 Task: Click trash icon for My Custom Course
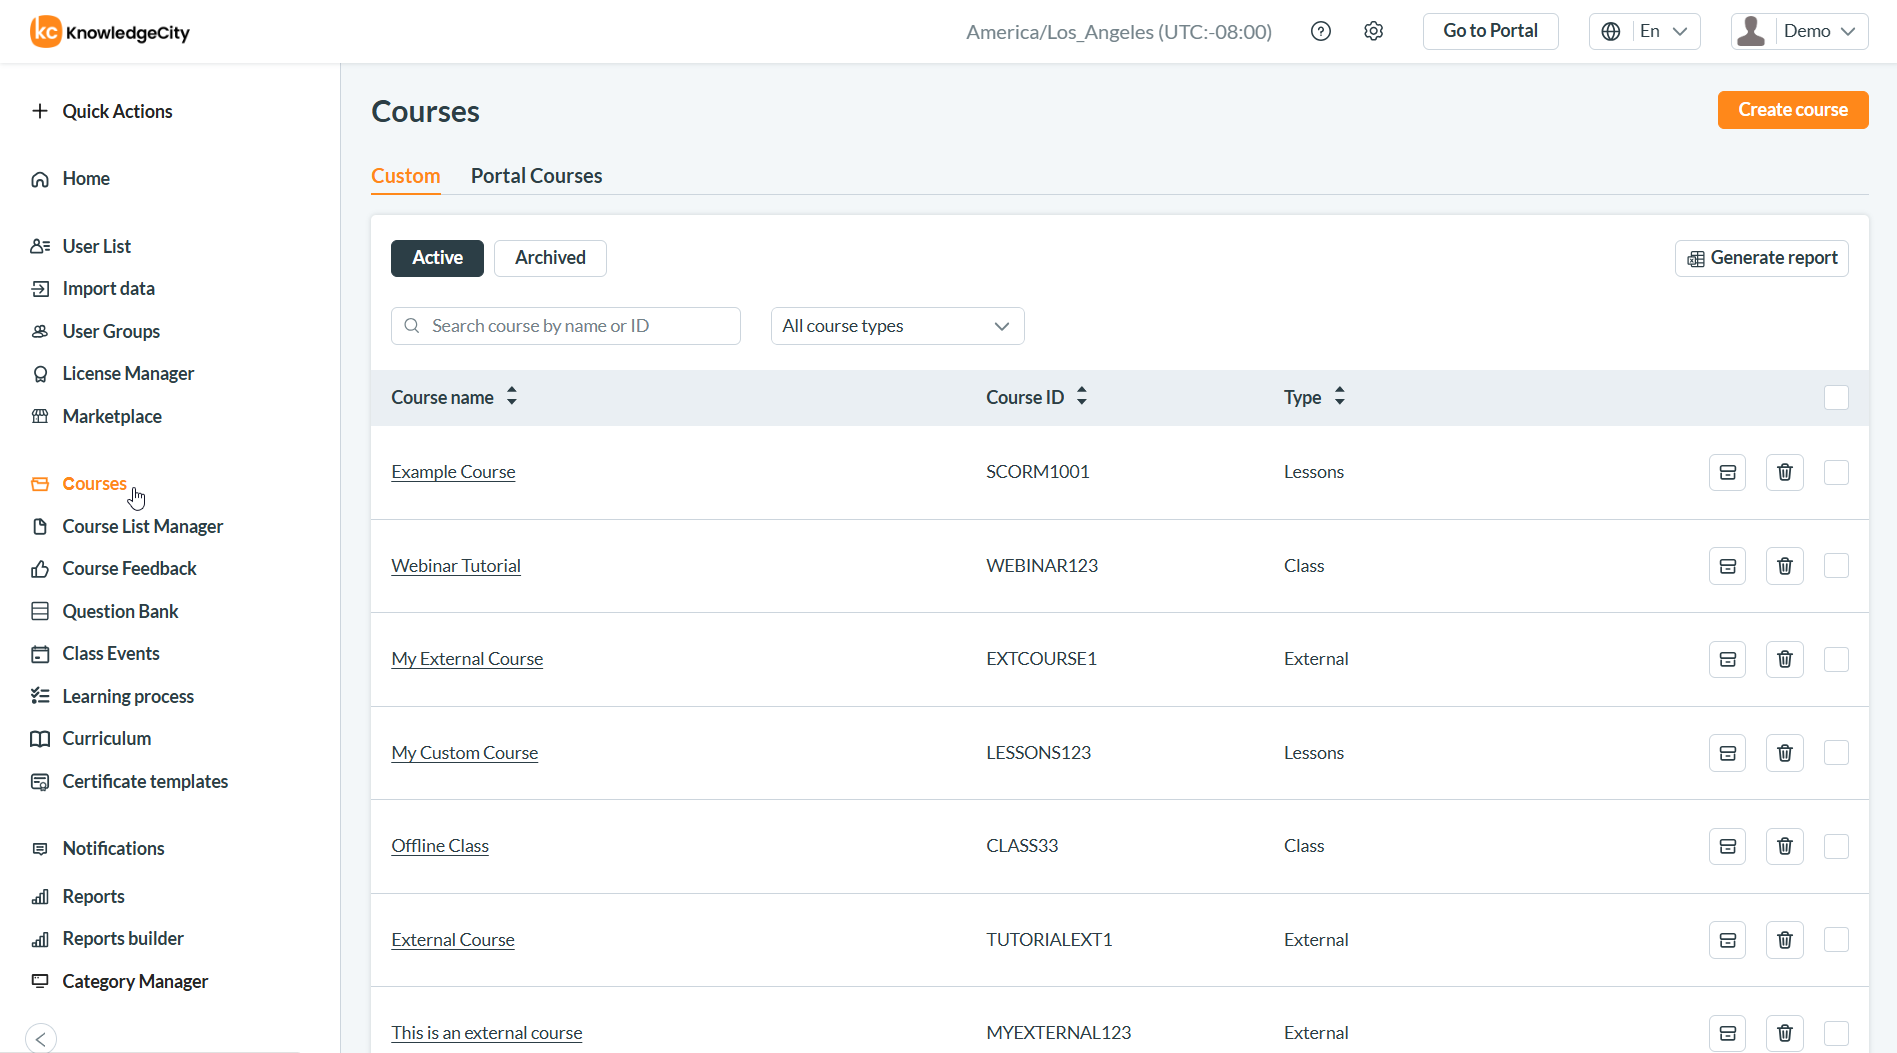tap(1784, 753)
